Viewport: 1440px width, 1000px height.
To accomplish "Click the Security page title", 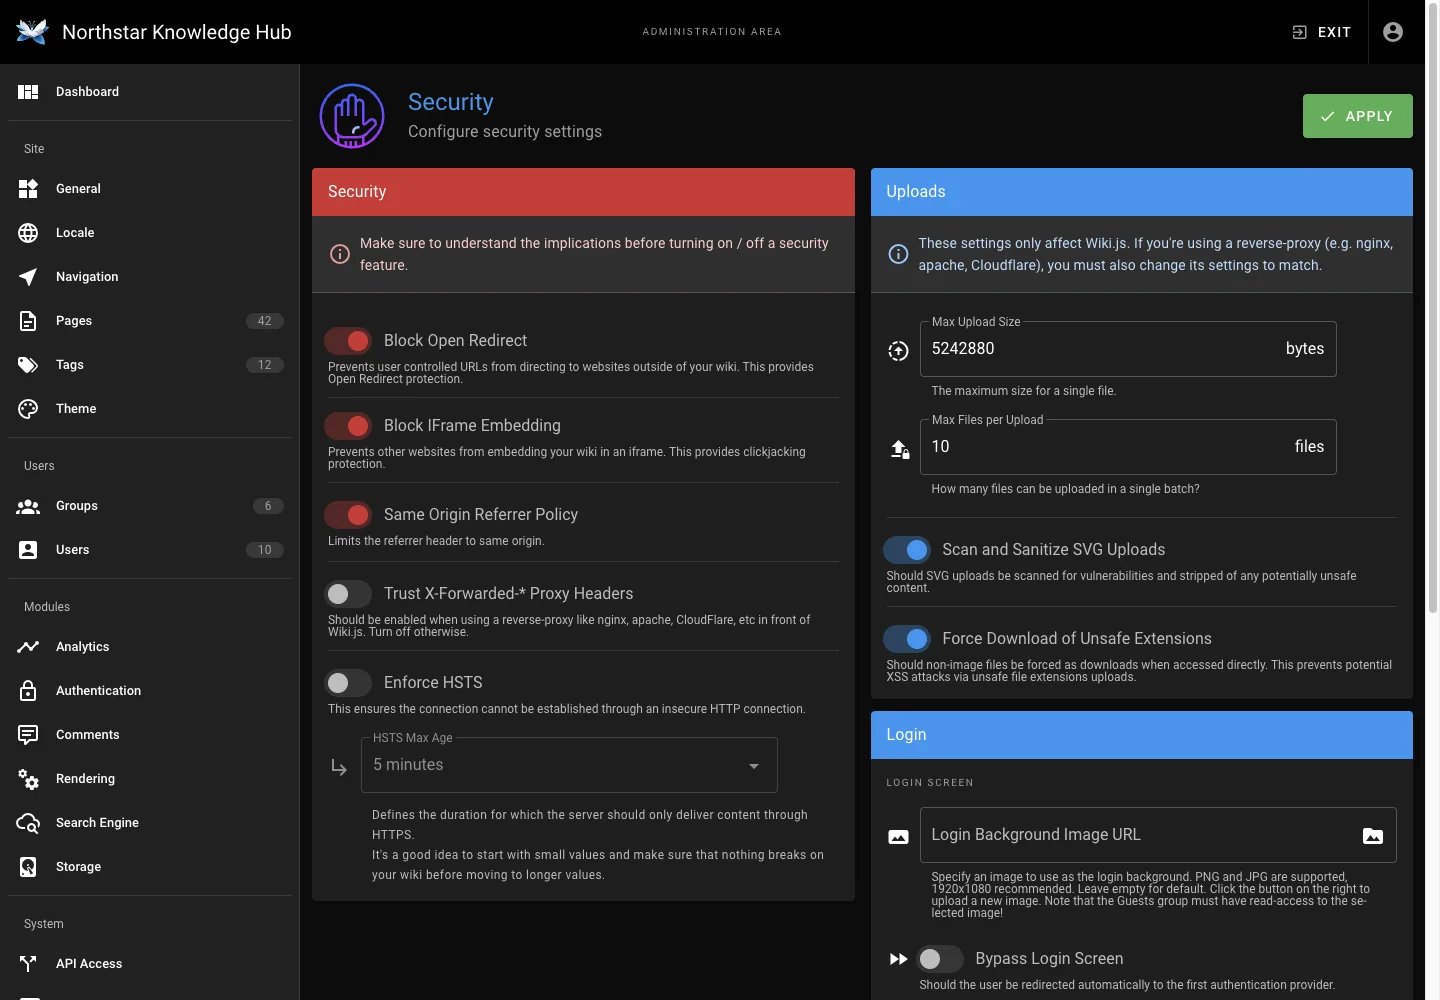I will click(451, 102).
